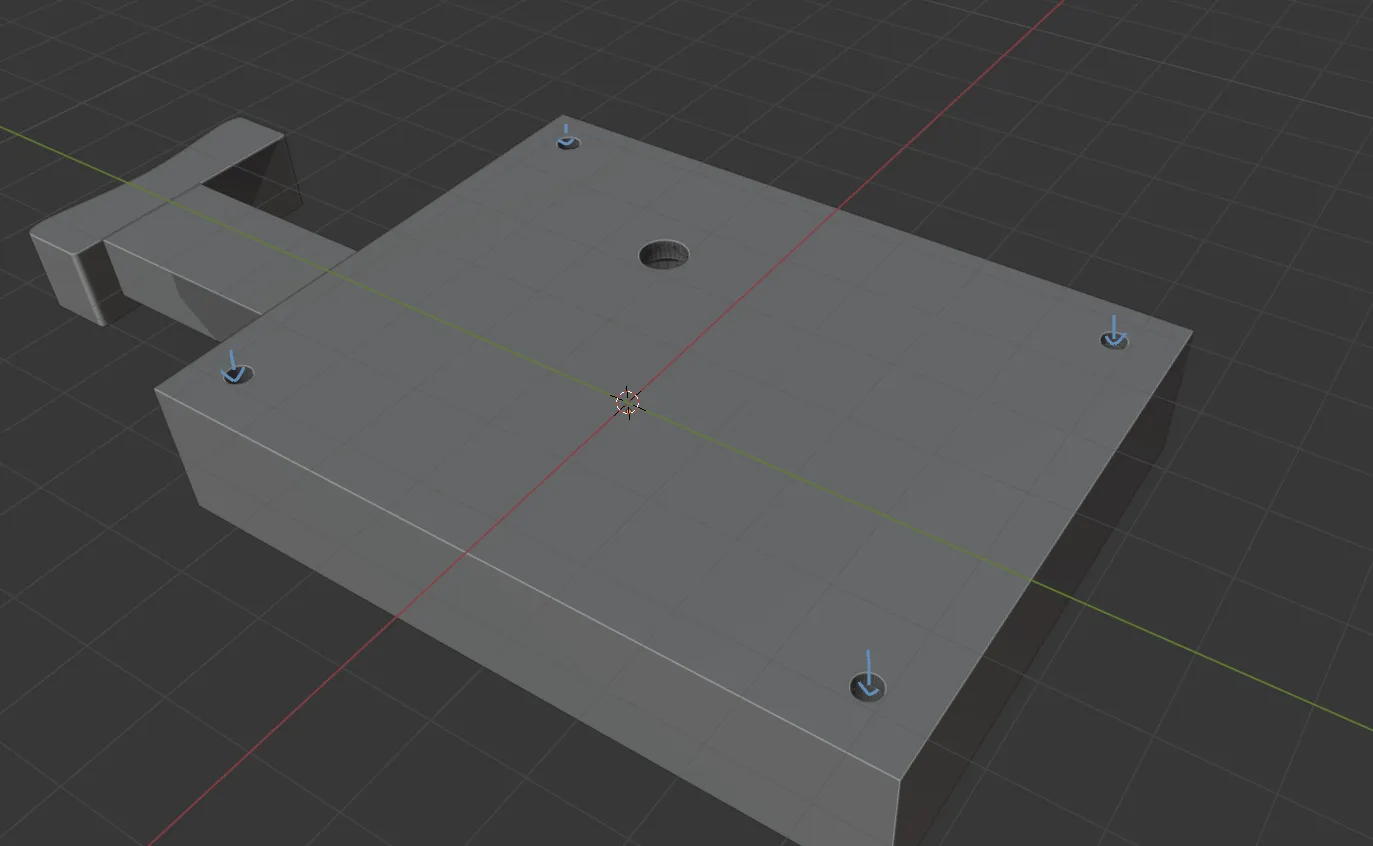Select the large round hole in the plate
The height and width of the screenshot is (846, 1373).
665,254
